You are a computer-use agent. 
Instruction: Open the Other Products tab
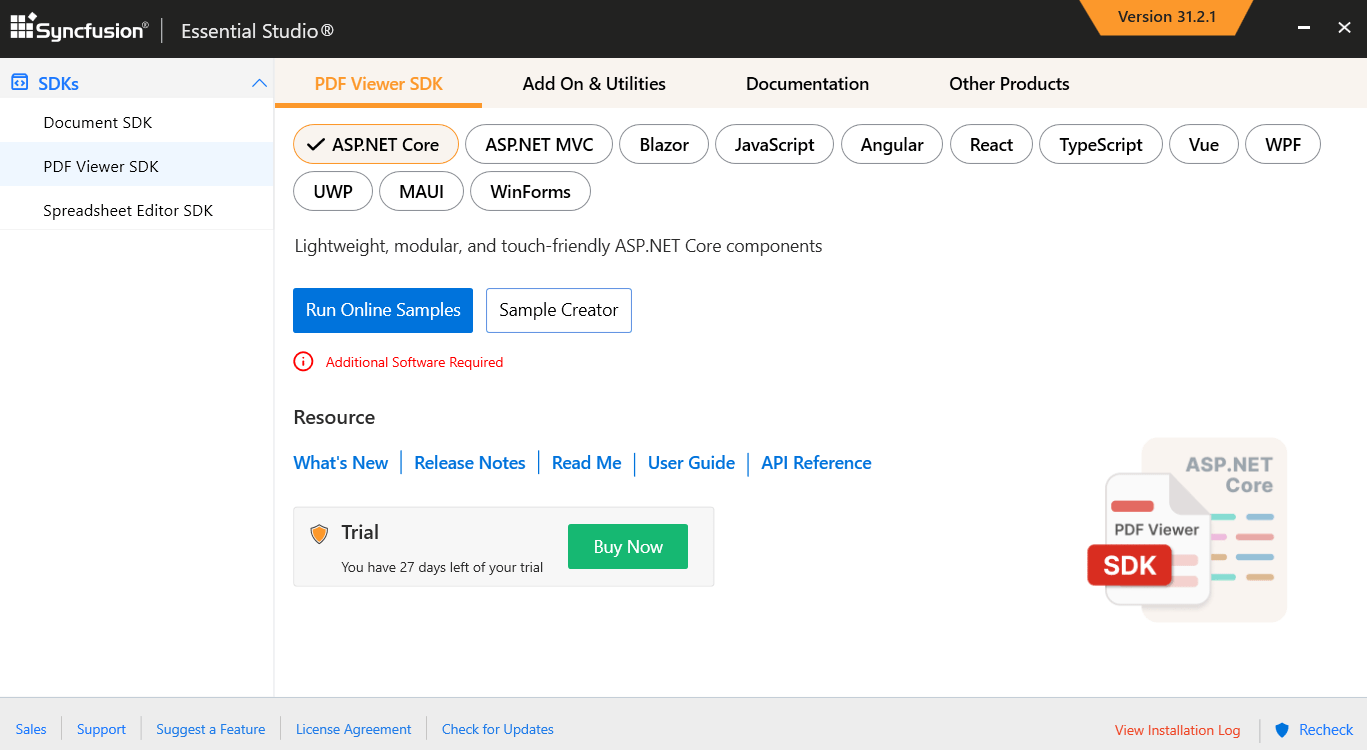(x=1009, y=84)
